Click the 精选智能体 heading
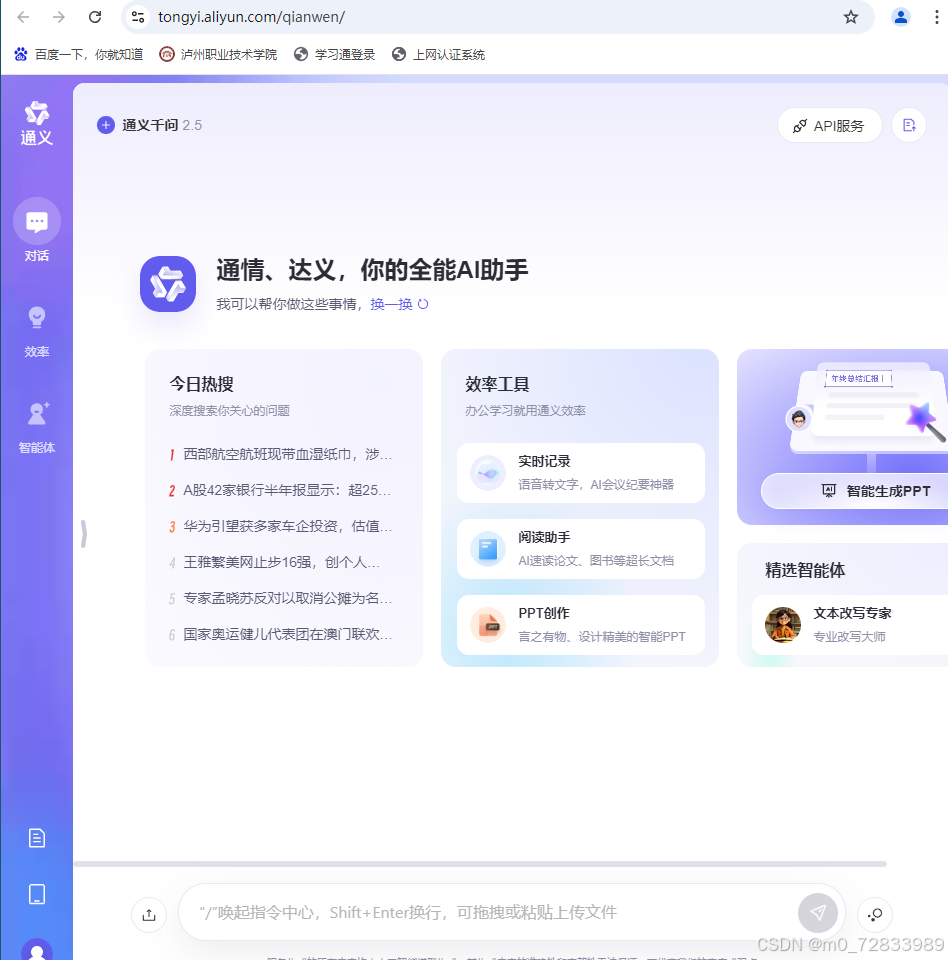This screenshot has width=948, height=960. tap(805, 571)
